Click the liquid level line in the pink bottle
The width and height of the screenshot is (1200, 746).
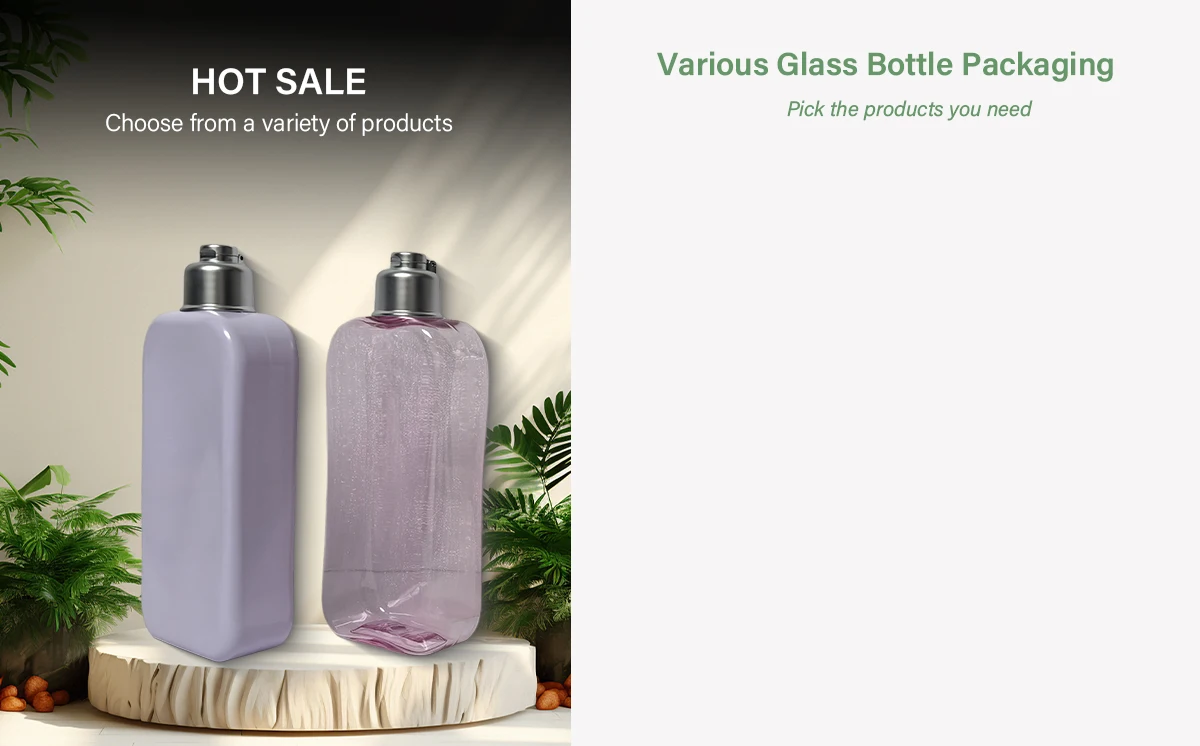pyautogui.click(x=403, y=567)
